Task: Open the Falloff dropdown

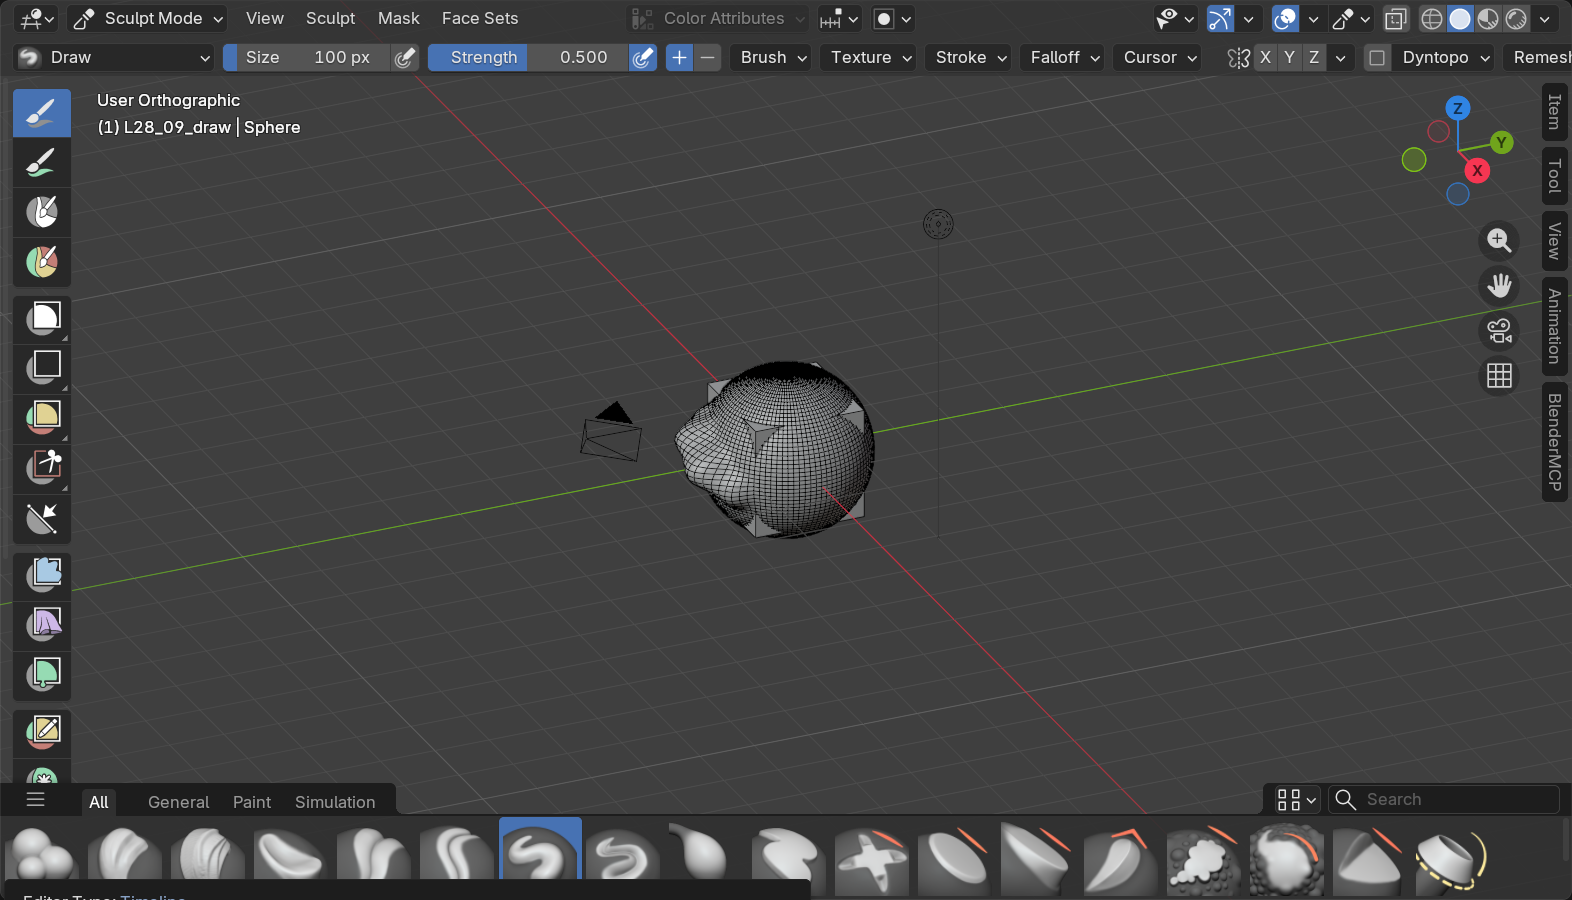Action: pyautogui.click(x=1065, y=58)
